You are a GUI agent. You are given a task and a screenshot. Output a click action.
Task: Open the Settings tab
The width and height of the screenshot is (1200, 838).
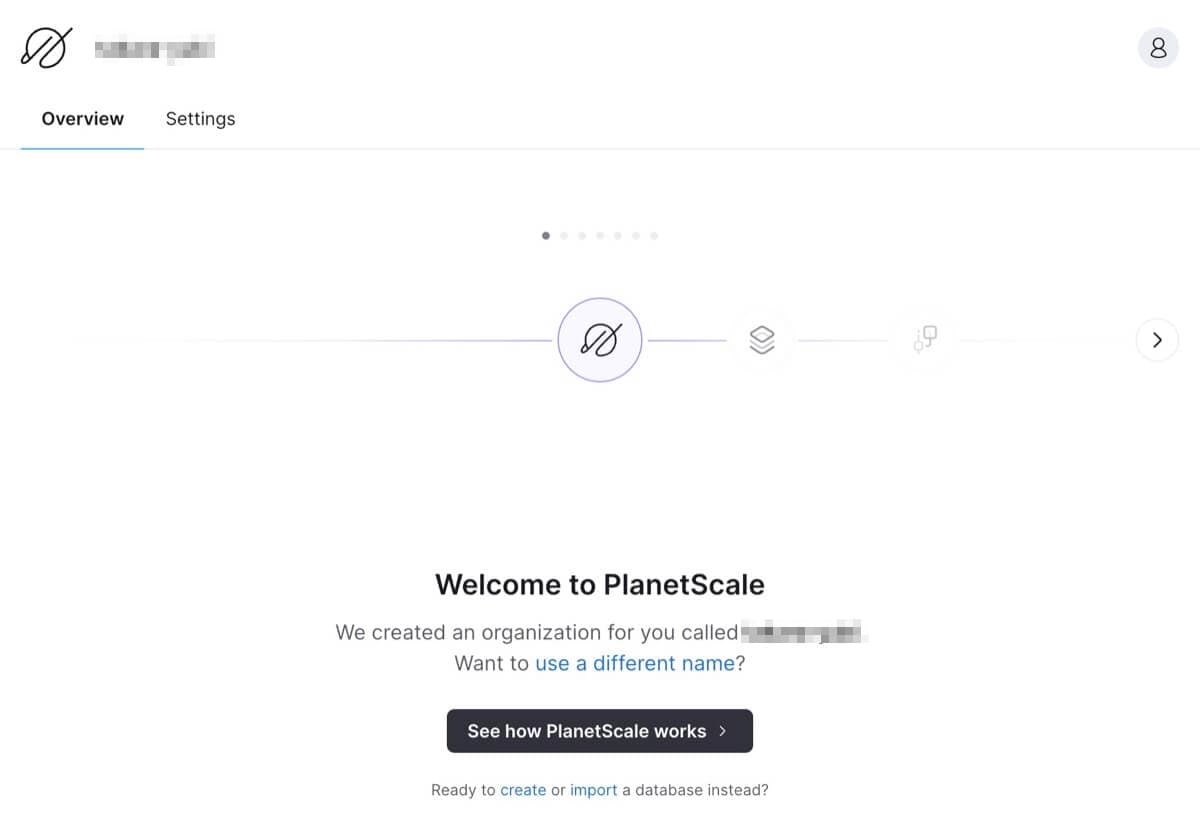200,119
